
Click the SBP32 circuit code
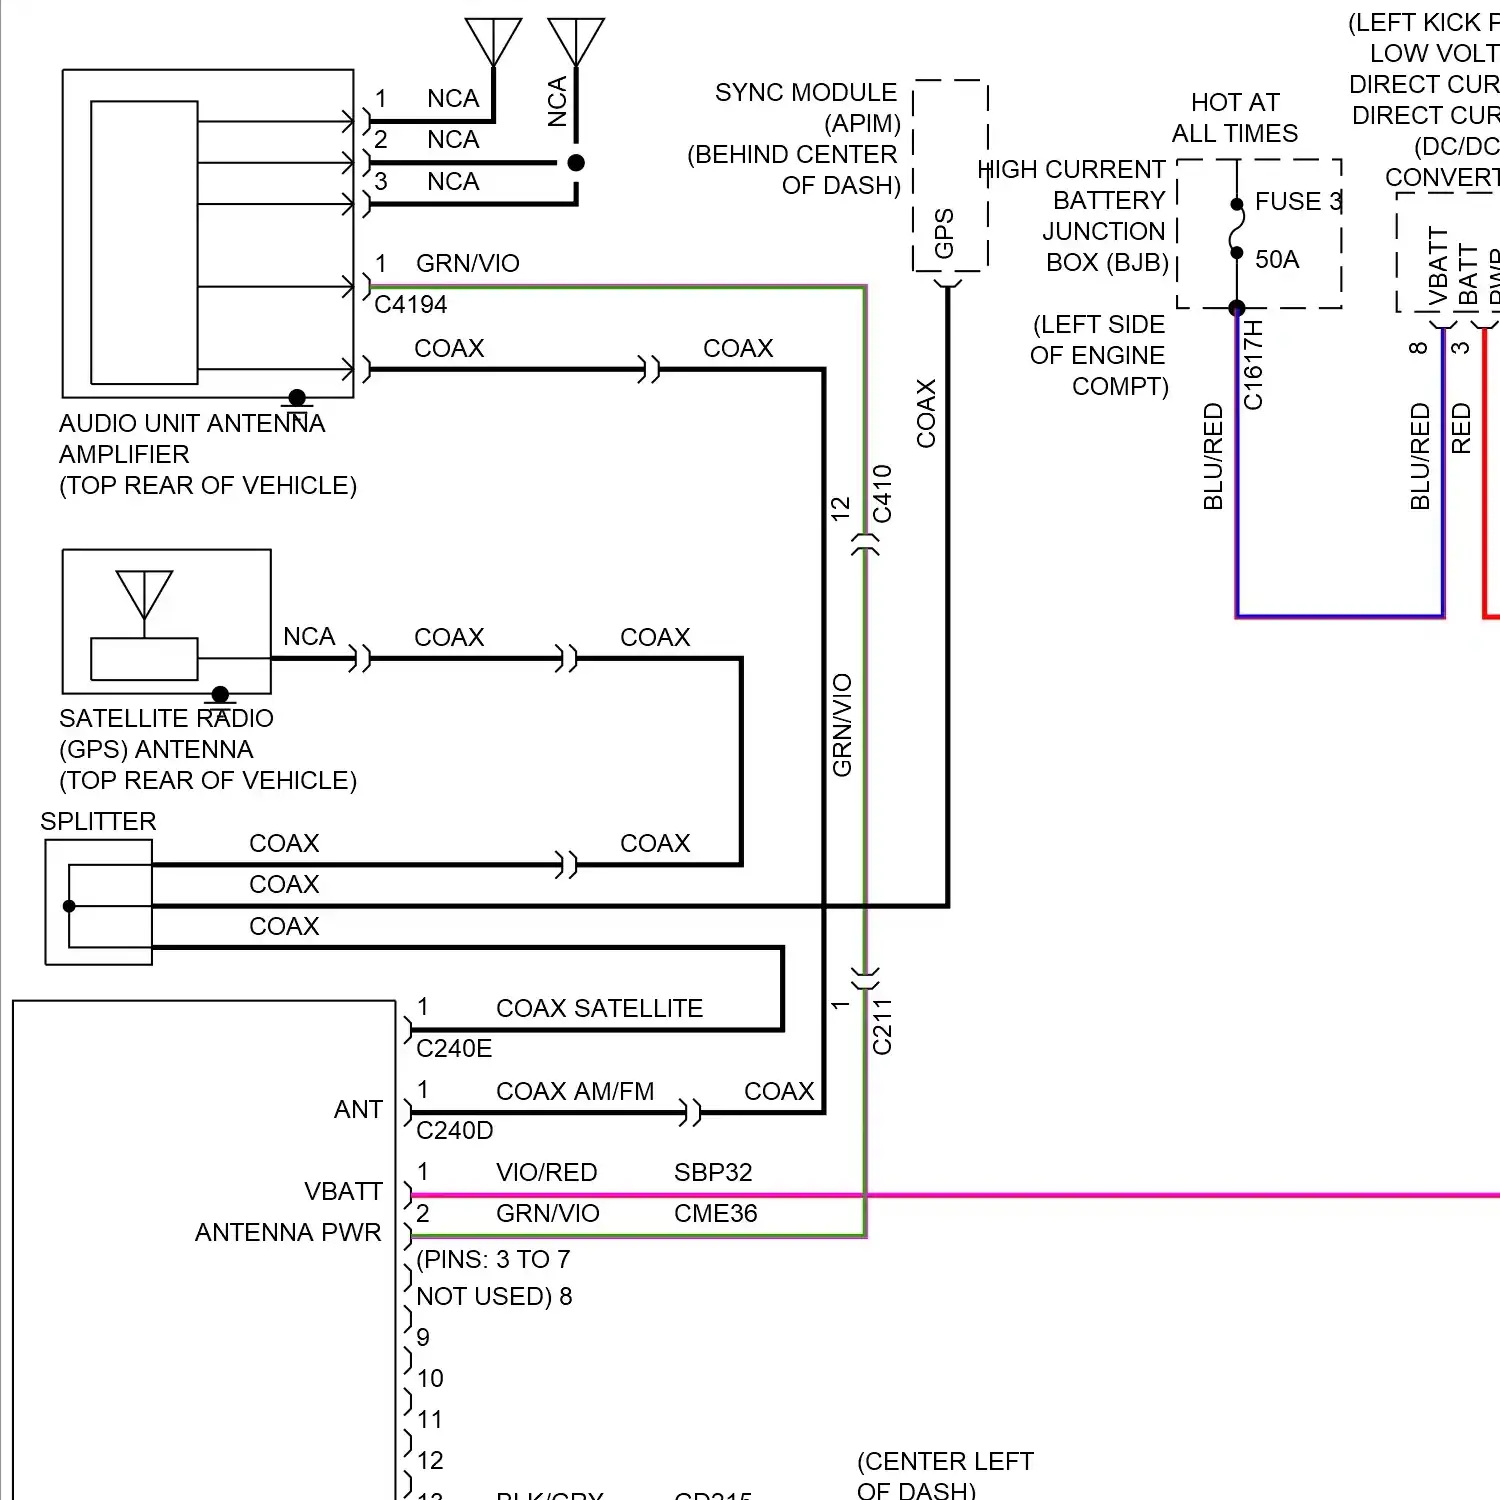point(713,1172)
